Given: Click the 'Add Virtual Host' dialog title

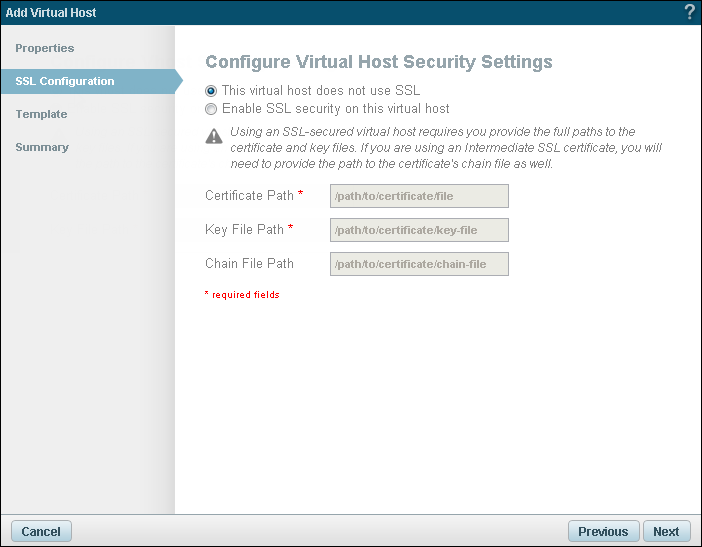Looking at the screenshot, I should tap(51, 12).
